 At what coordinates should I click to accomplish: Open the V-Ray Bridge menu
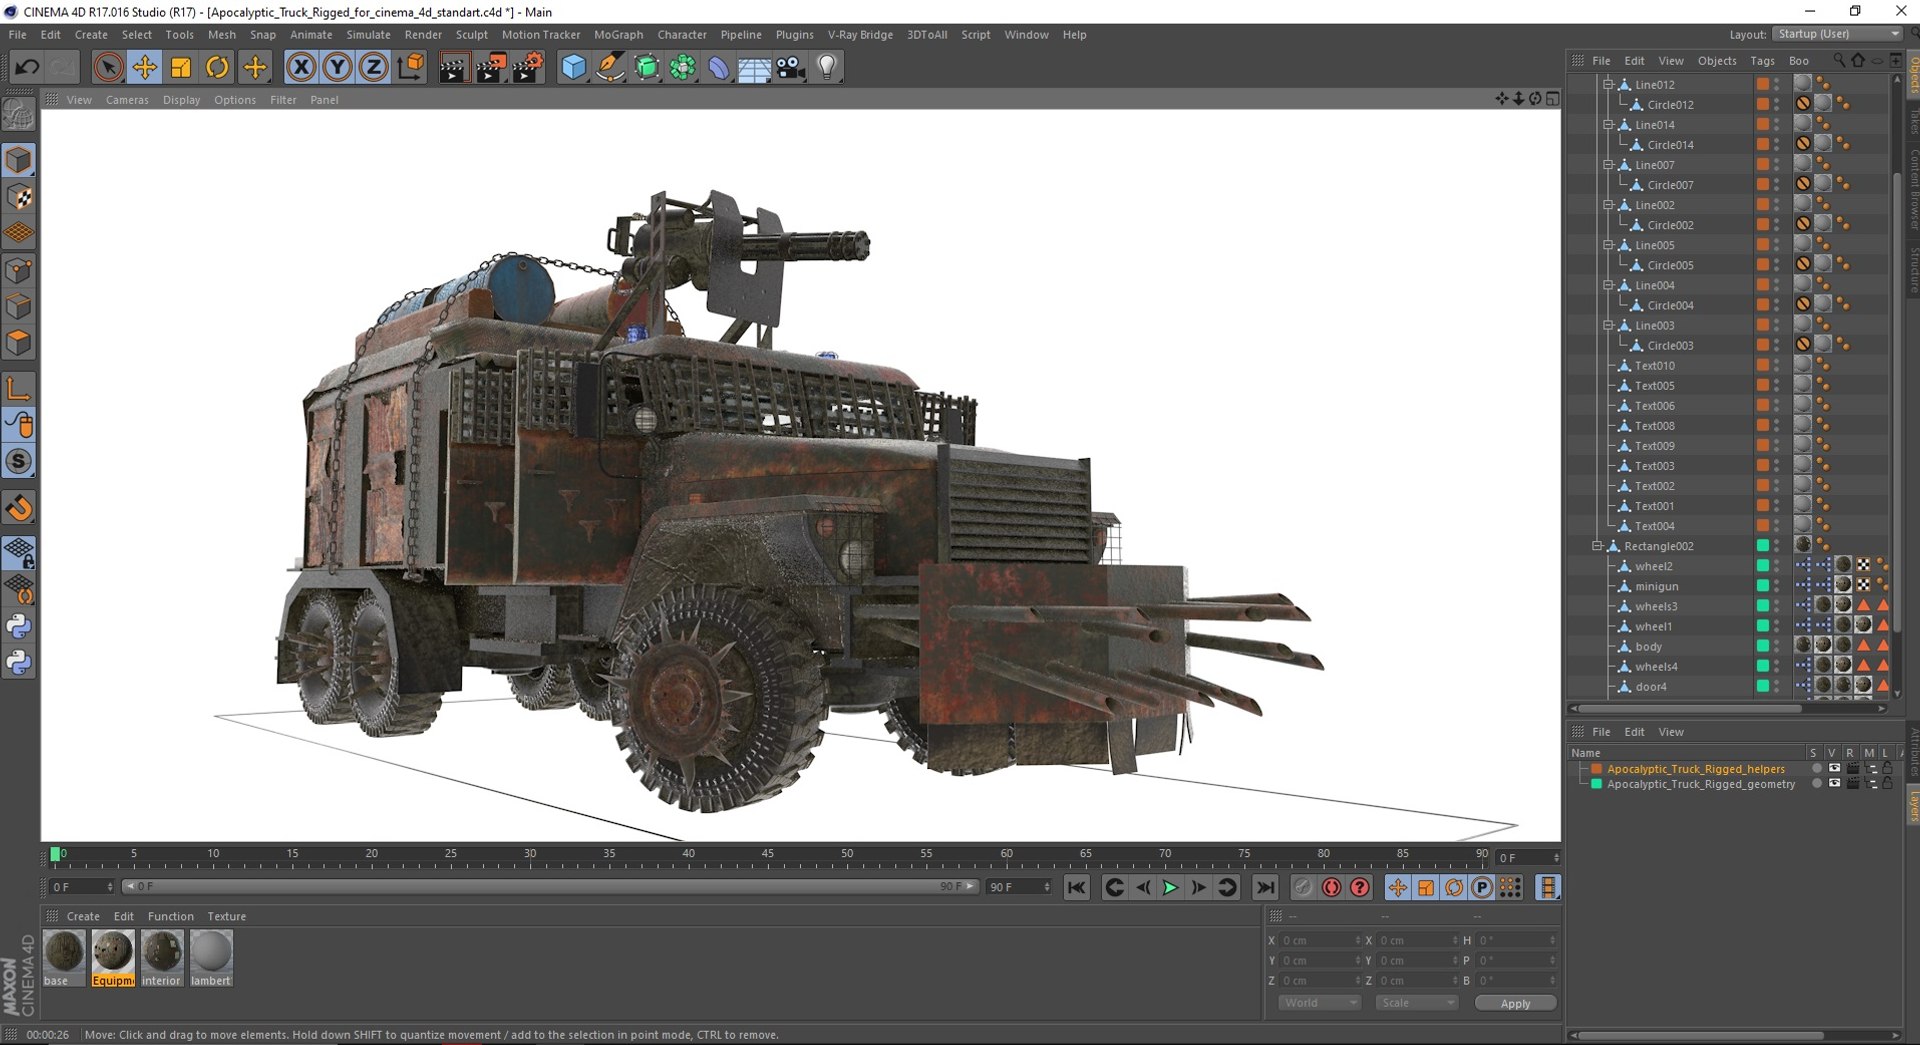pos(860,34)
